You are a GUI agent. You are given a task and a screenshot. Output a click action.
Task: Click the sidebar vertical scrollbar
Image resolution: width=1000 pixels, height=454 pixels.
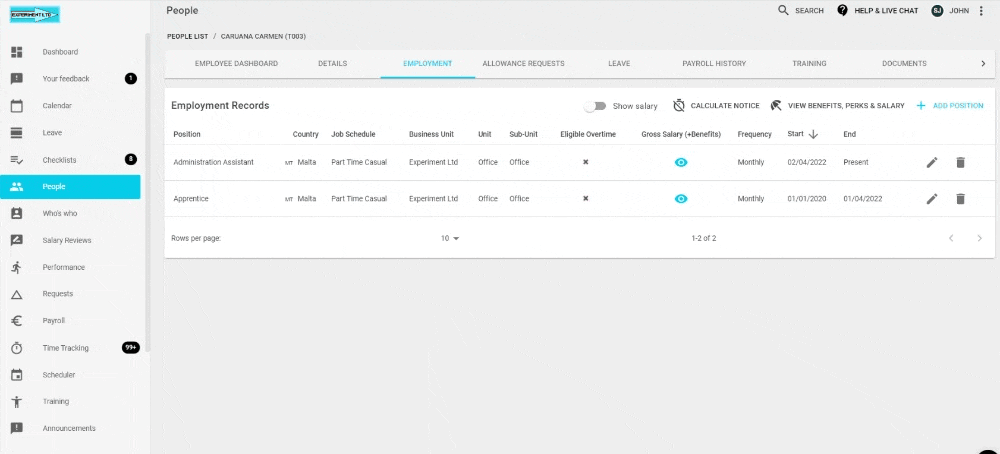pyautogui.click(x=149, y=191)
